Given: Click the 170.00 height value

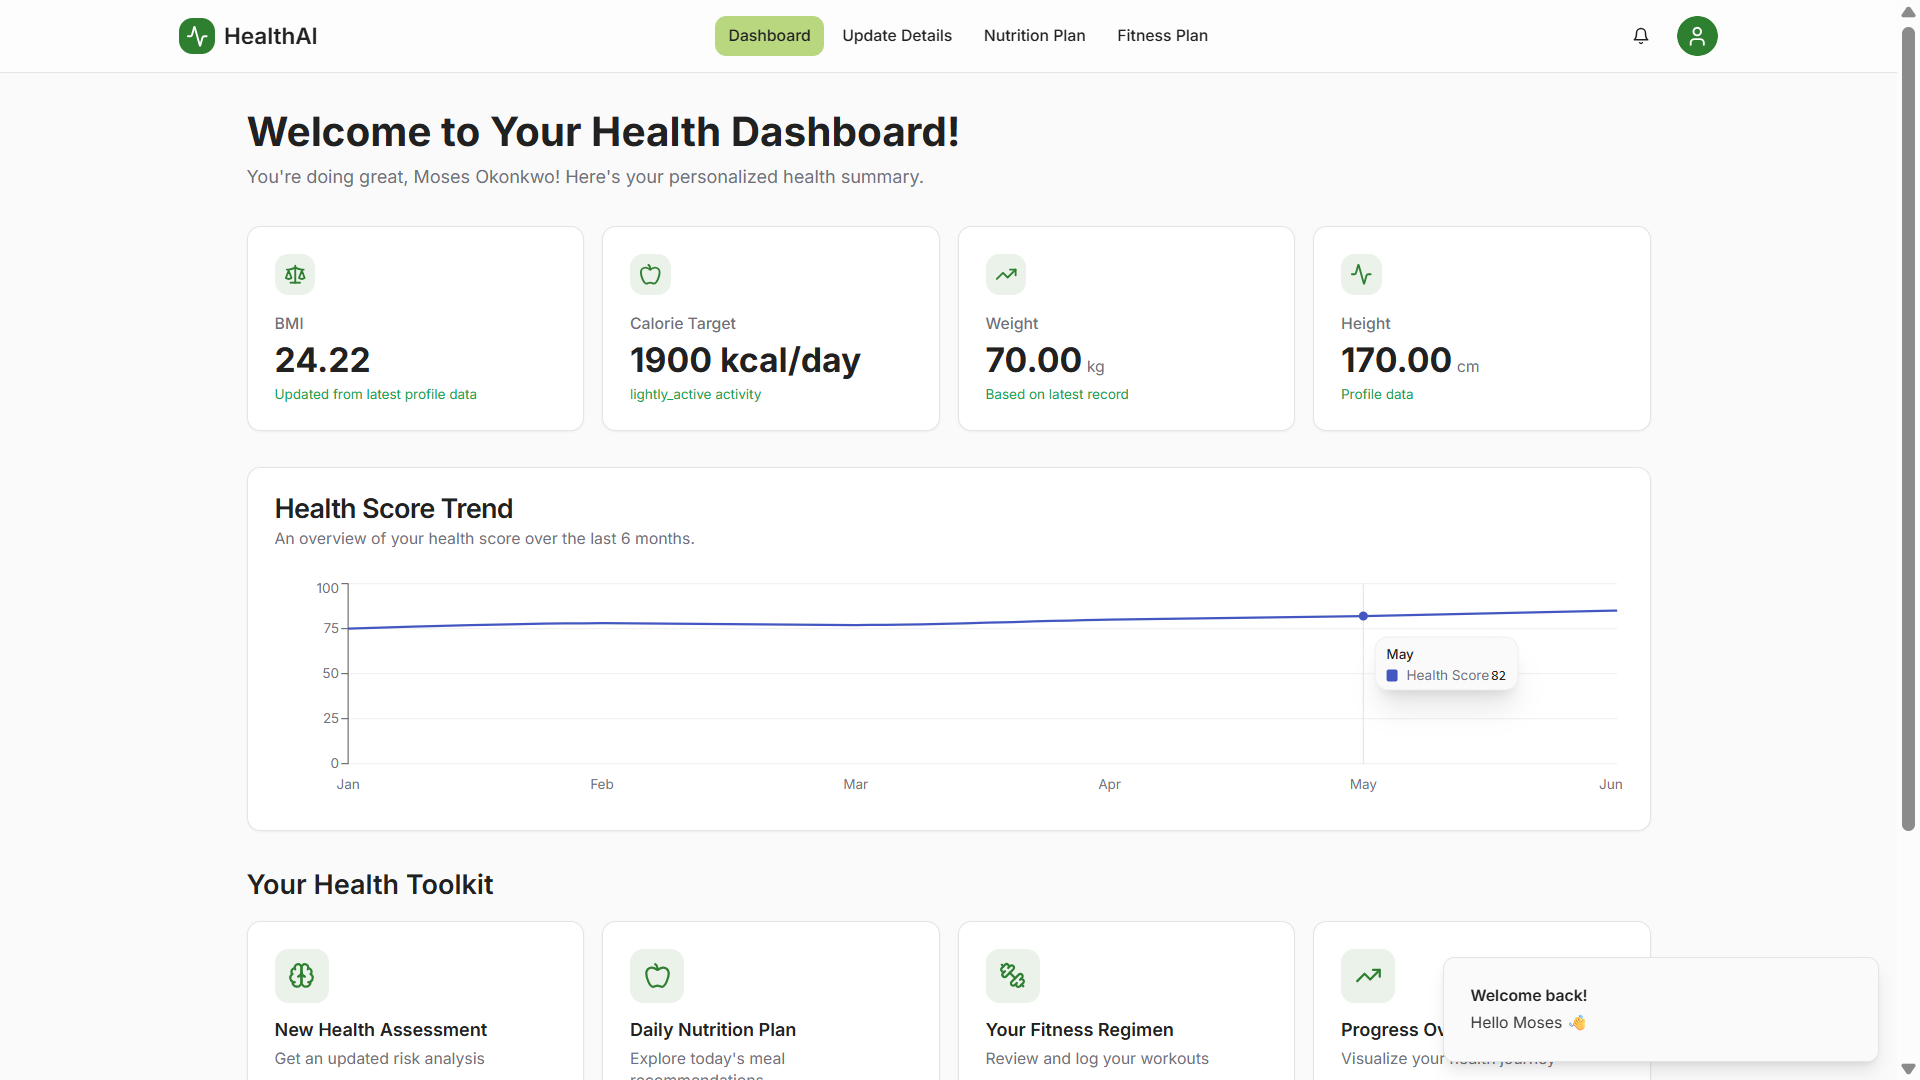Looking at the screenshot, I should [1396, 360].
